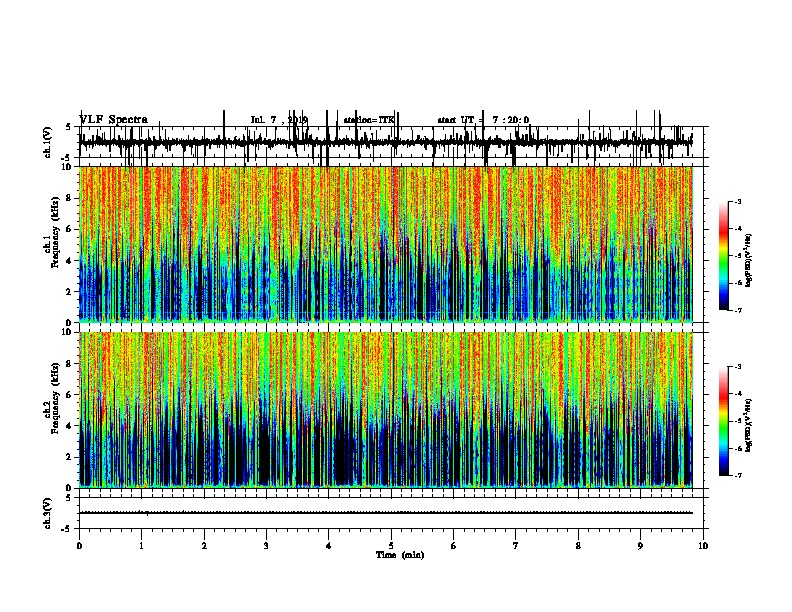The image size is (792, 612).
Task: Click the "-5" volt tick of ch.3 panel
Action: 67,529
